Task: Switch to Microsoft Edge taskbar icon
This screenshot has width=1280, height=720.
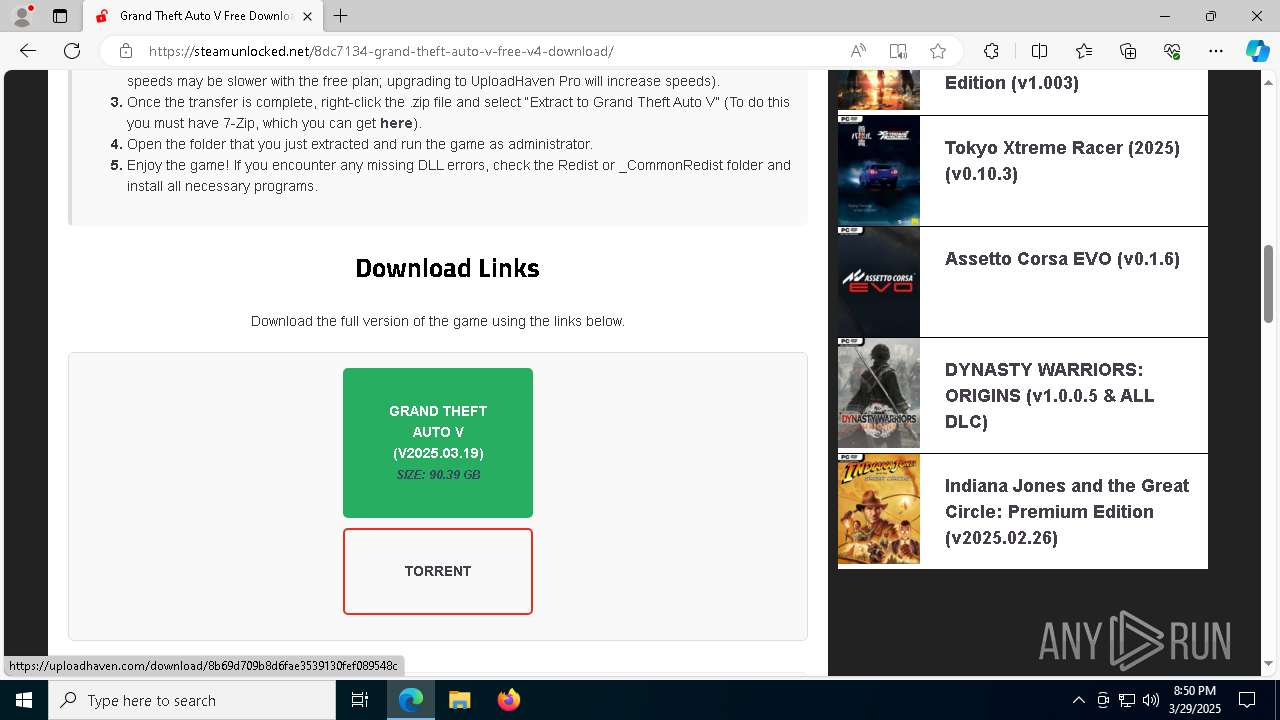Action: click(411, 700)
